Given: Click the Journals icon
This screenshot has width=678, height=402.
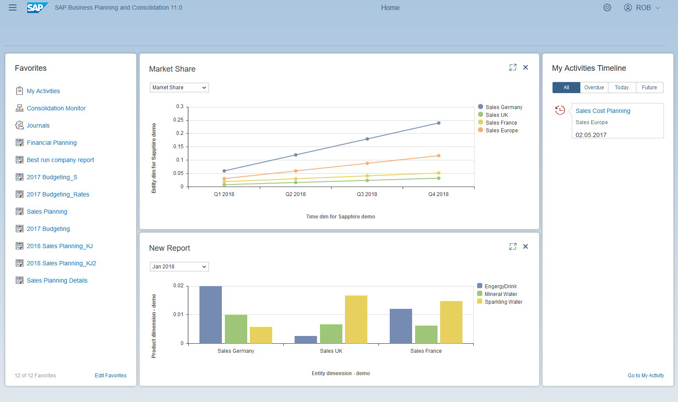Looking at the screenshot, I should 19,125.
